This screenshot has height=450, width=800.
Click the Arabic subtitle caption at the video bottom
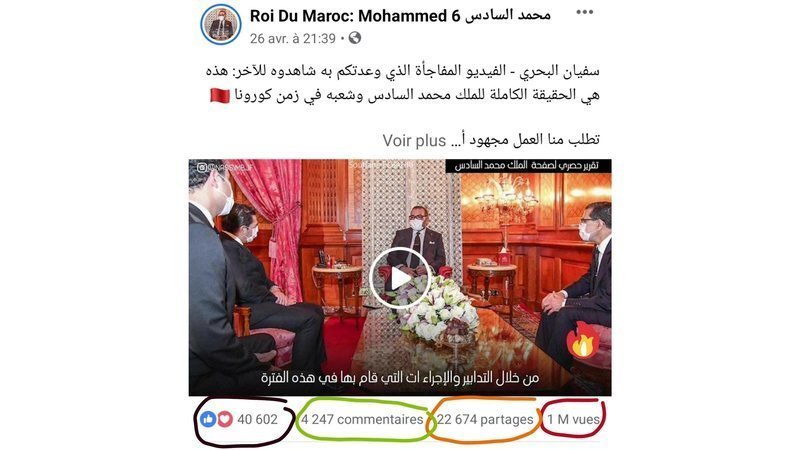tap(399, 378)
